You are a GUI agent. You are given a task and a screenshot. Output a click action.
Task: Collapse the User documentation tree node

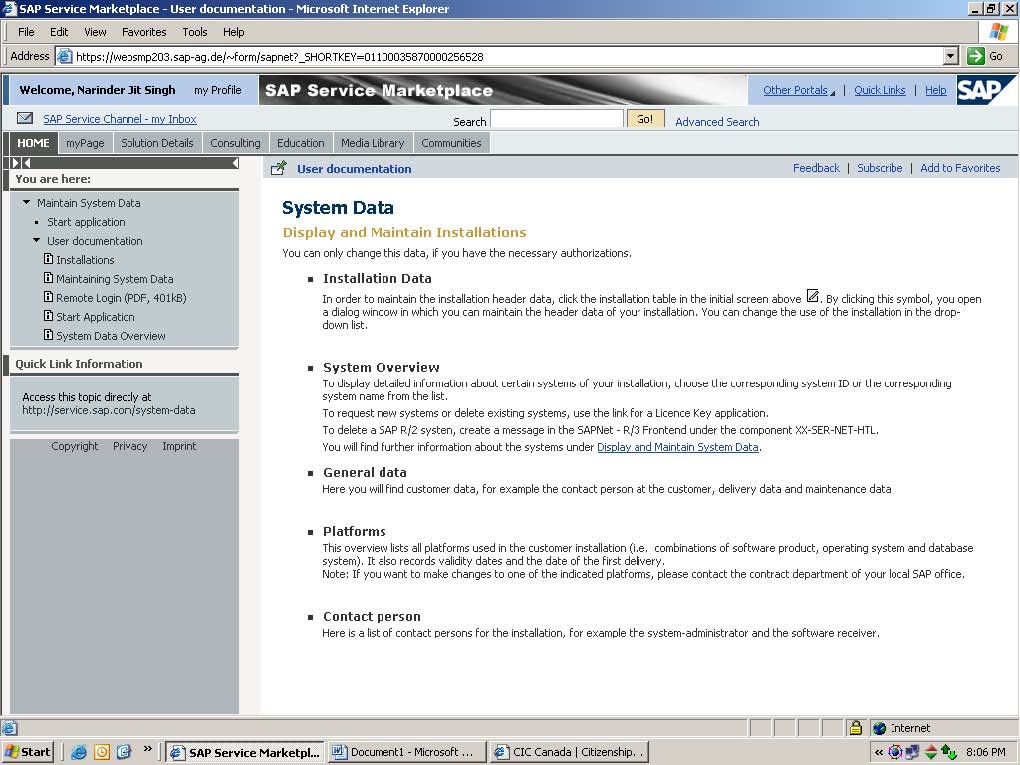pos(36,240)
